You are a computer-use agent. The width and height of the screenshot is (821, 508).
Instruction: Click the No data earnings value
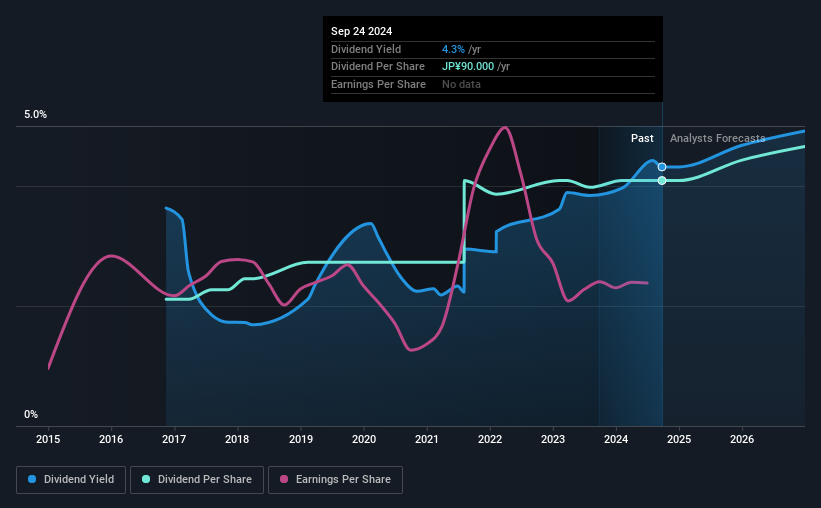click(x=461, y=84)
